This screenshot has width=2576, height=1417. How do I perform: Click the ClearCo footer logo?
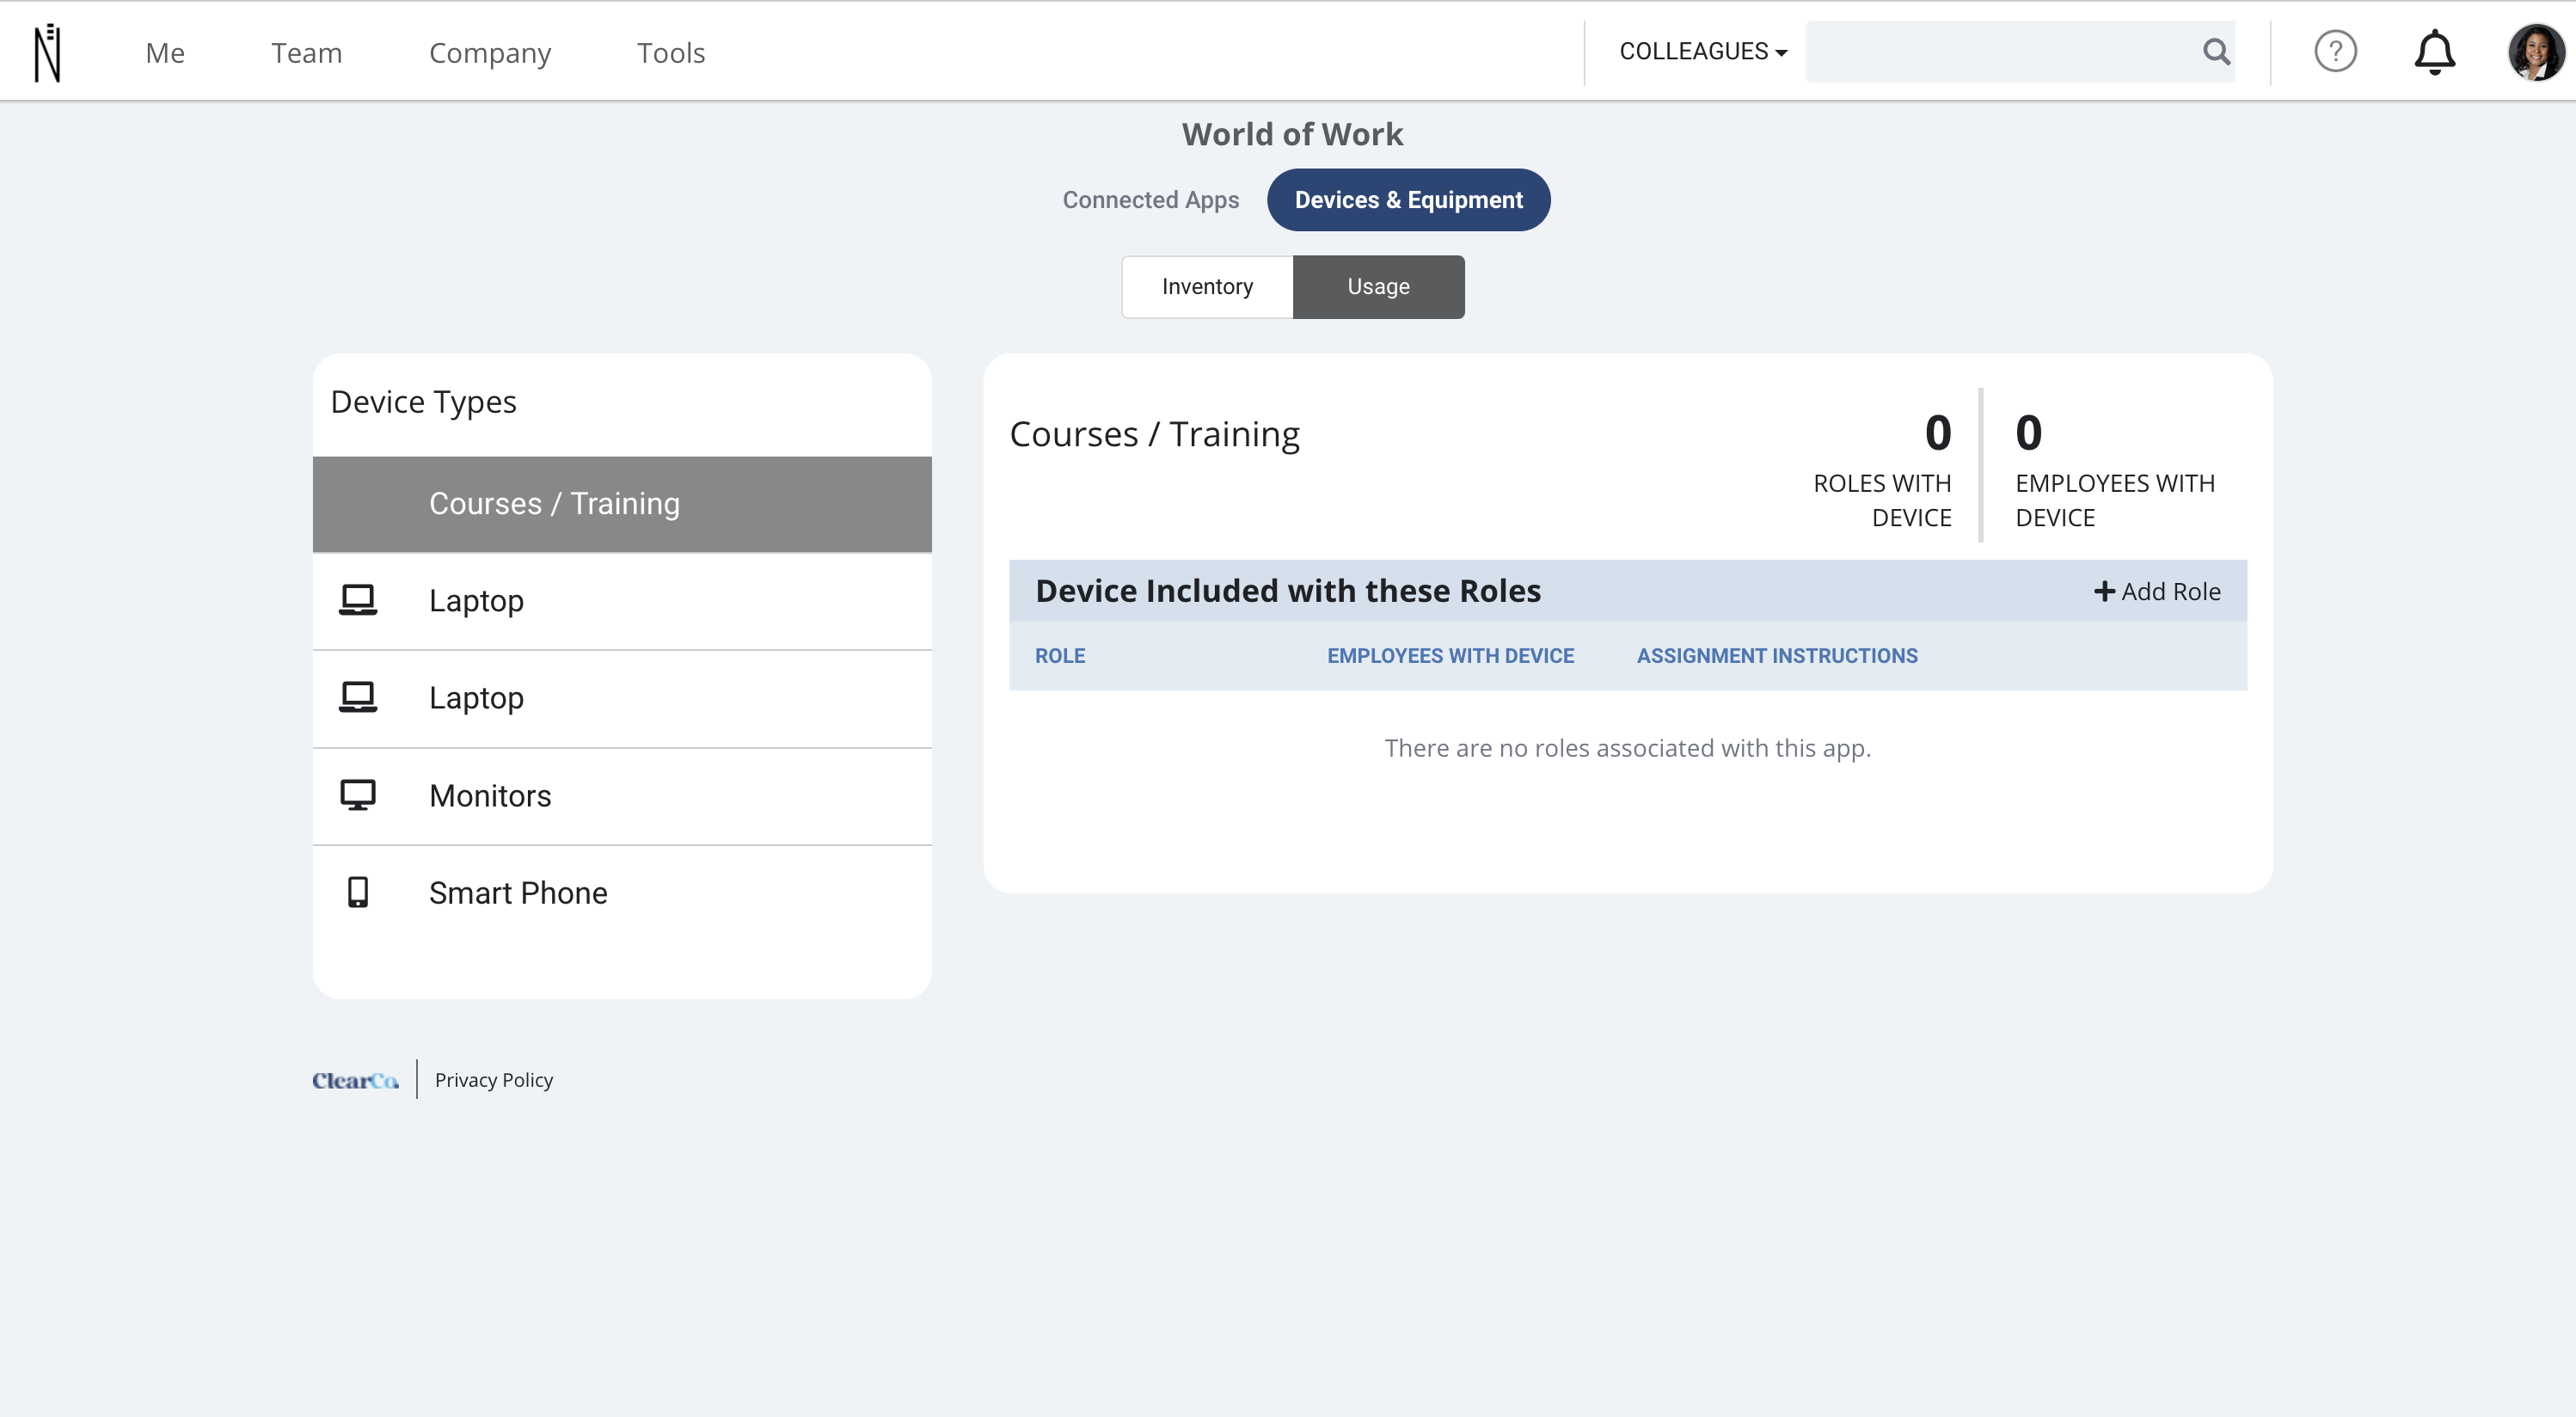355,1080
